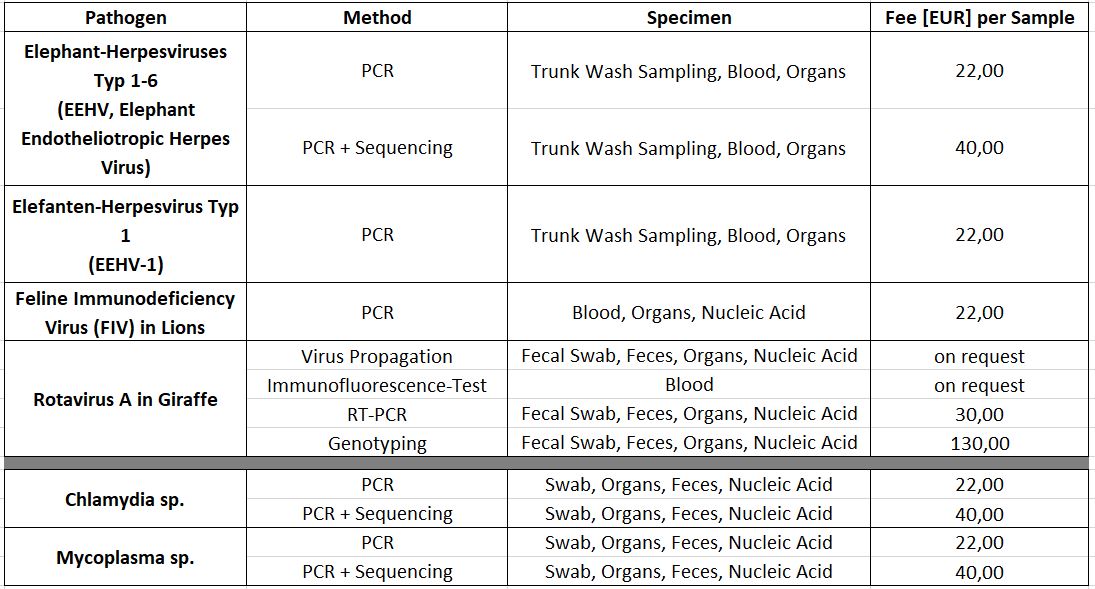The height and width of the screenshot is (589, 1095).
Task: Select the Fee [EUR] per Sample header
Action: tap(979, 17)
